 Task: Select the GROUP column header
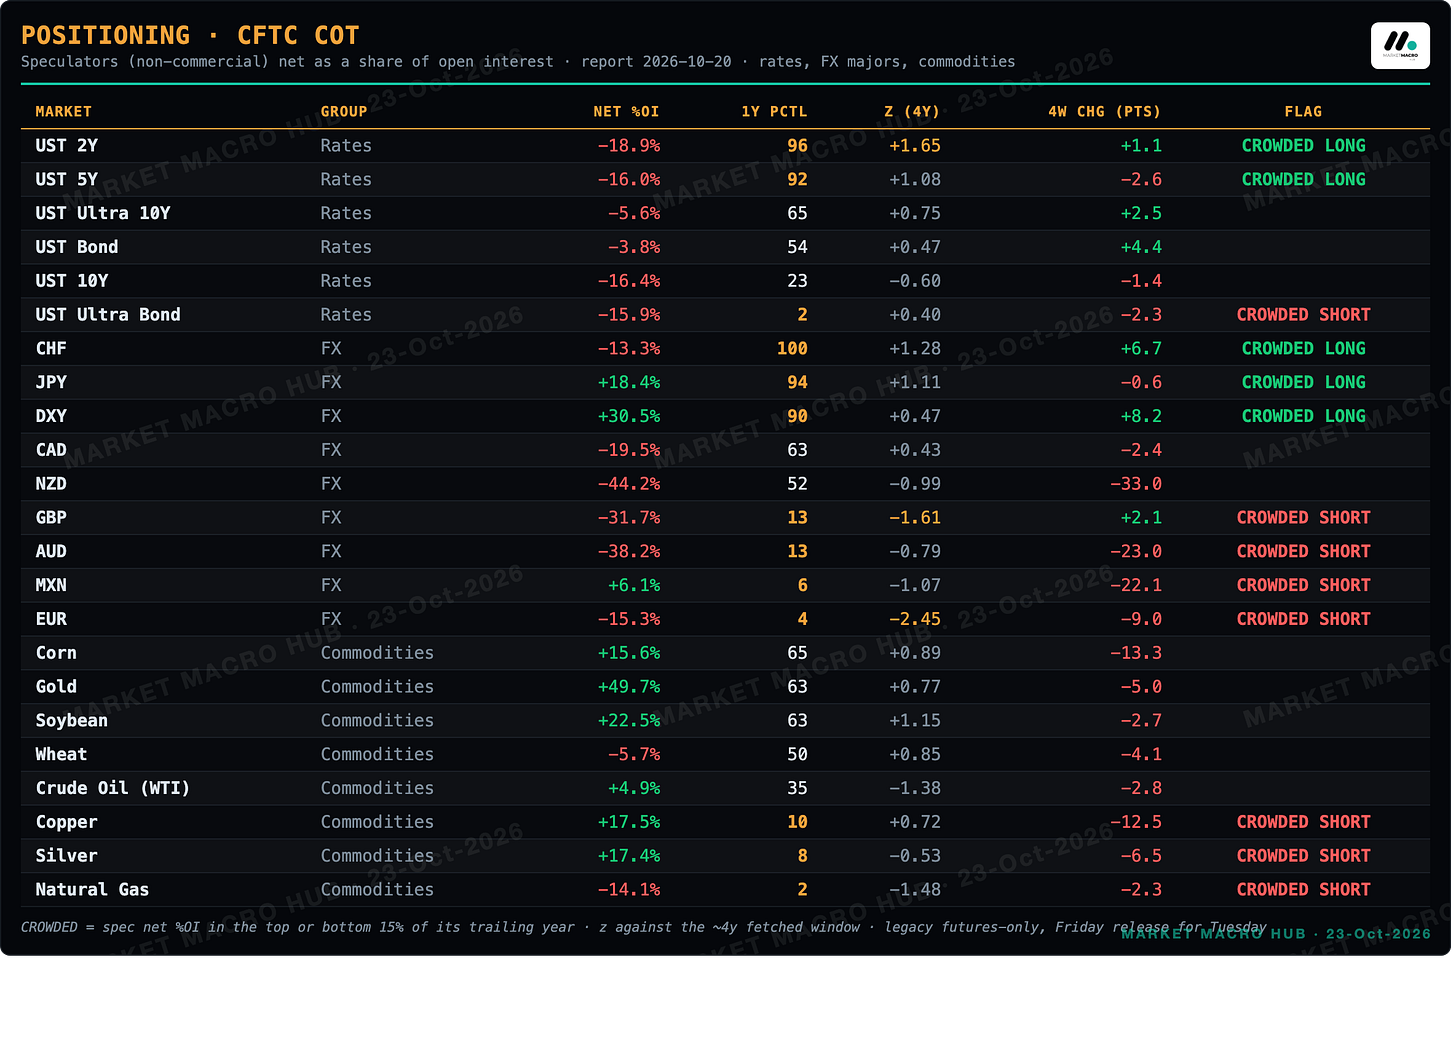[344, 112]
